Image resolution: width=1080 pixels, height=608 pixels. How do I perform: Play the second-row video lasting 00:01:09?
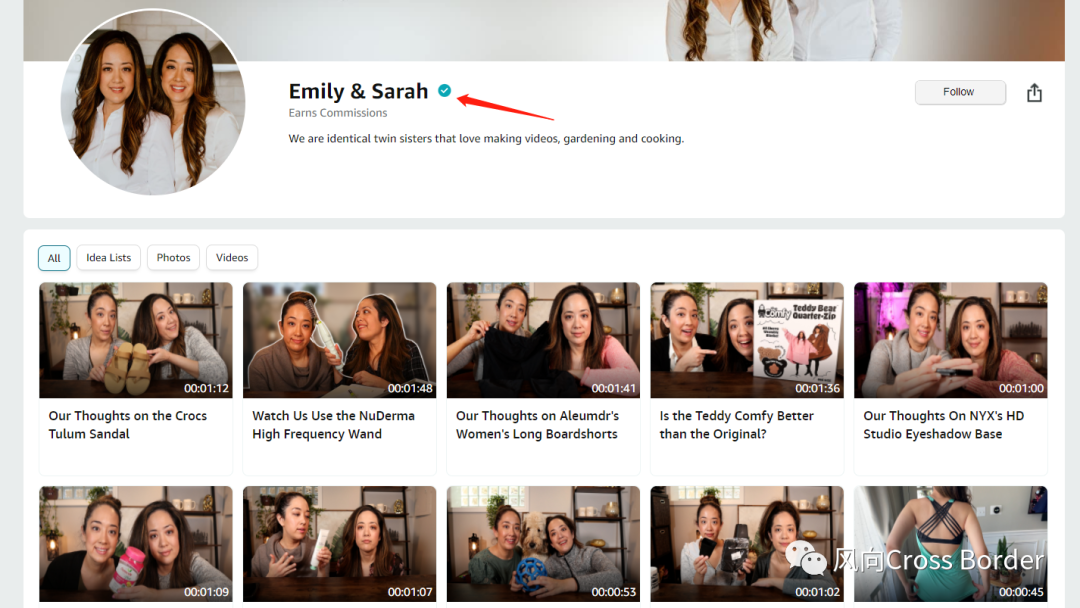pos(136,544)
